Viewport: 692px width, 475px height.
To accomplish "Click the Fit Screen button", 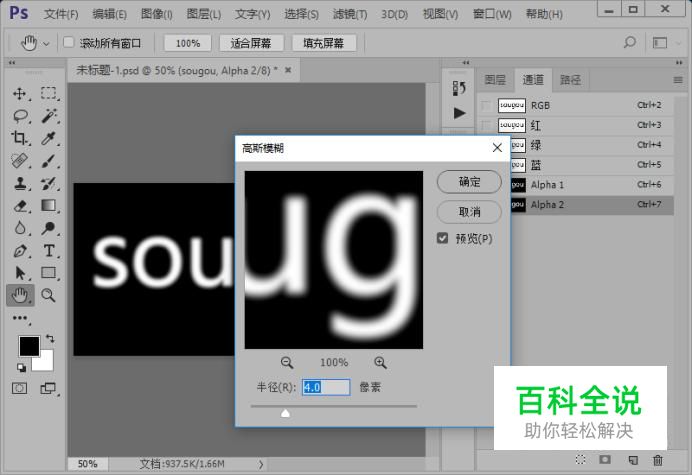I will [x=251, y=43].
